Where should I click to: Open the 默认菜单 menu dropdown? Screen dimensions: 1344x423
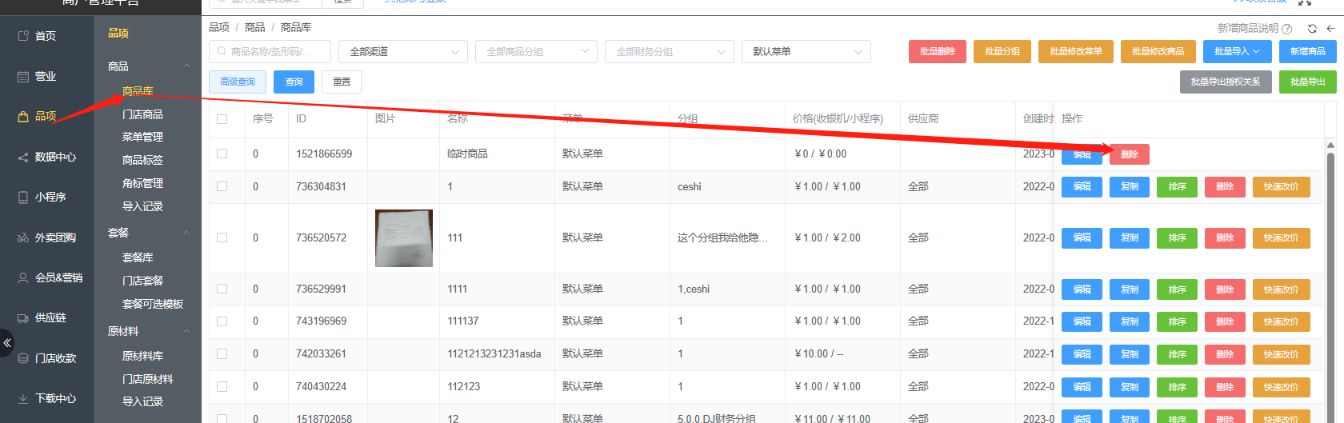806,51
